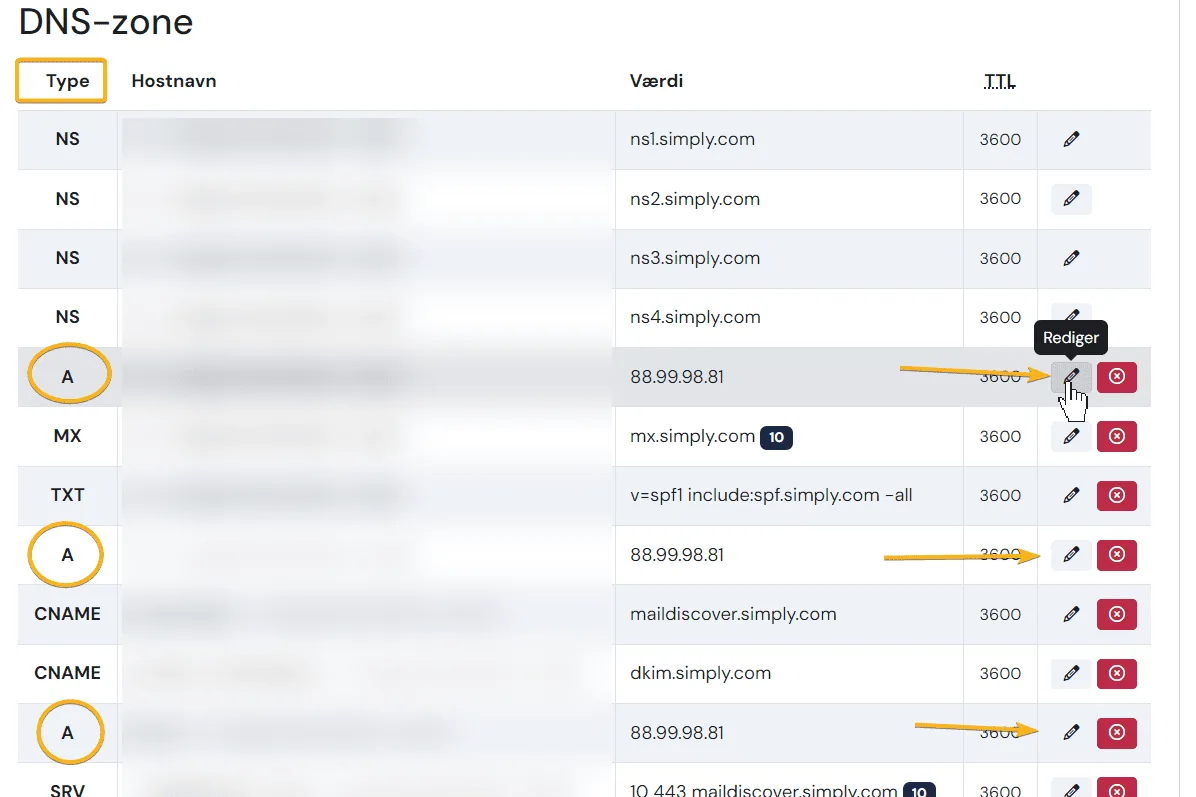Edit the ns3.simply.com NS record
Viewport: 1196px width, 797px height.
click(1071, 259)
